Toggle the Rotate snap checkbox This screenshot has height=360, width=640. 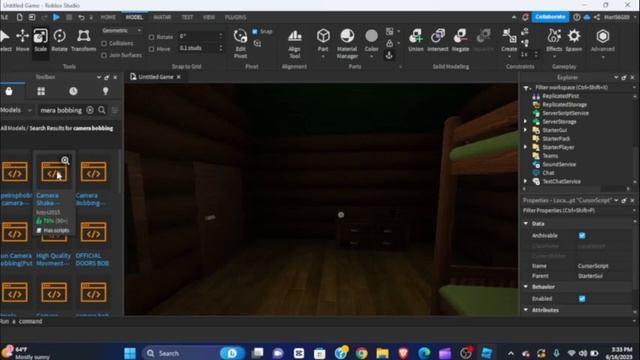point(151,37)
